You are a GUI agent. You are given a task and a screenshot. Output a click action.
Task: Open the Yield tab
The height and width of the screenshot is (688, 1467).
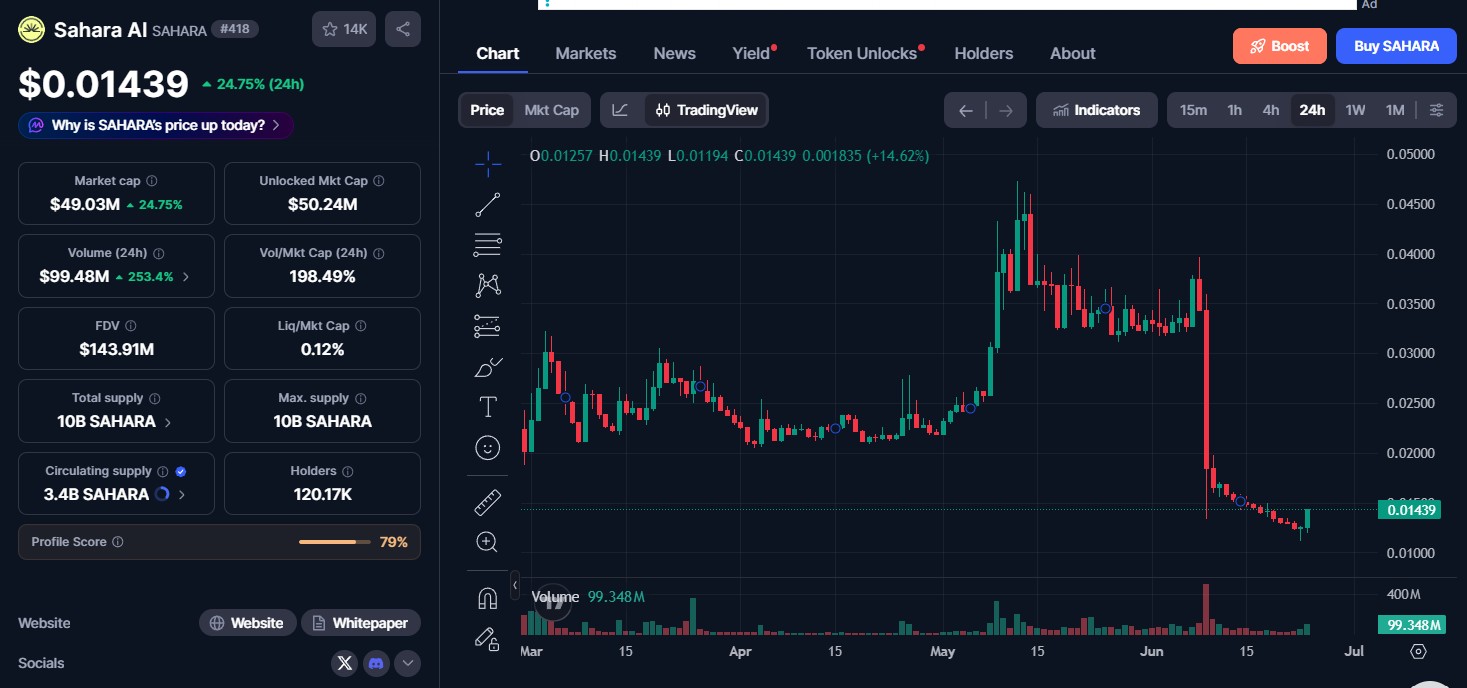pos(752,54)
